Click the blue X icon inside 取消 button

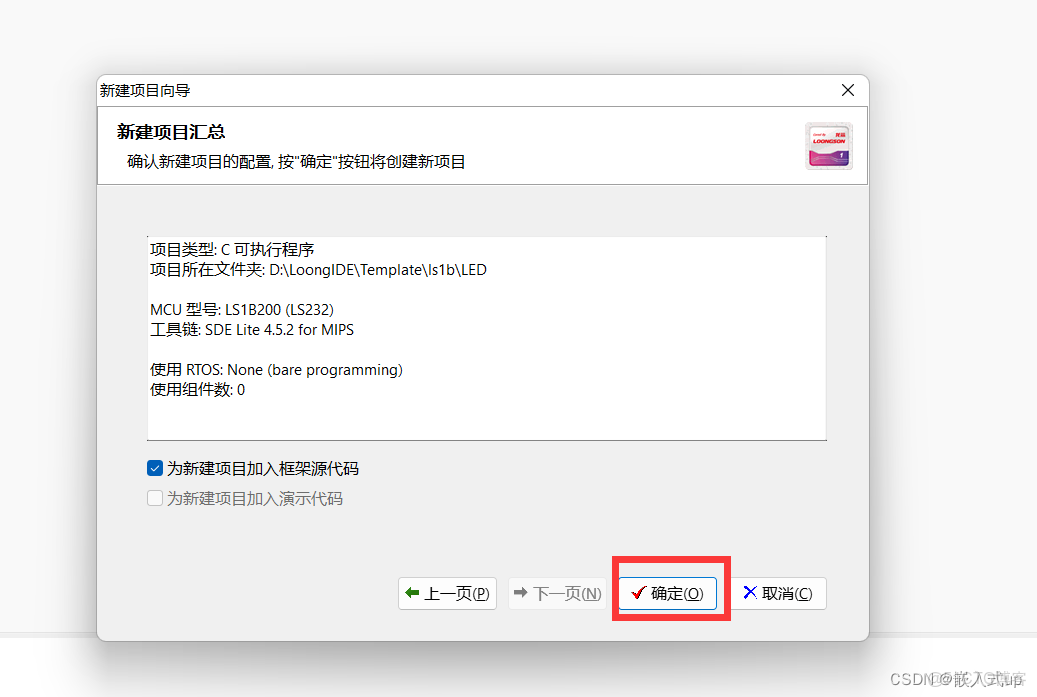click(x=750, y=593)
